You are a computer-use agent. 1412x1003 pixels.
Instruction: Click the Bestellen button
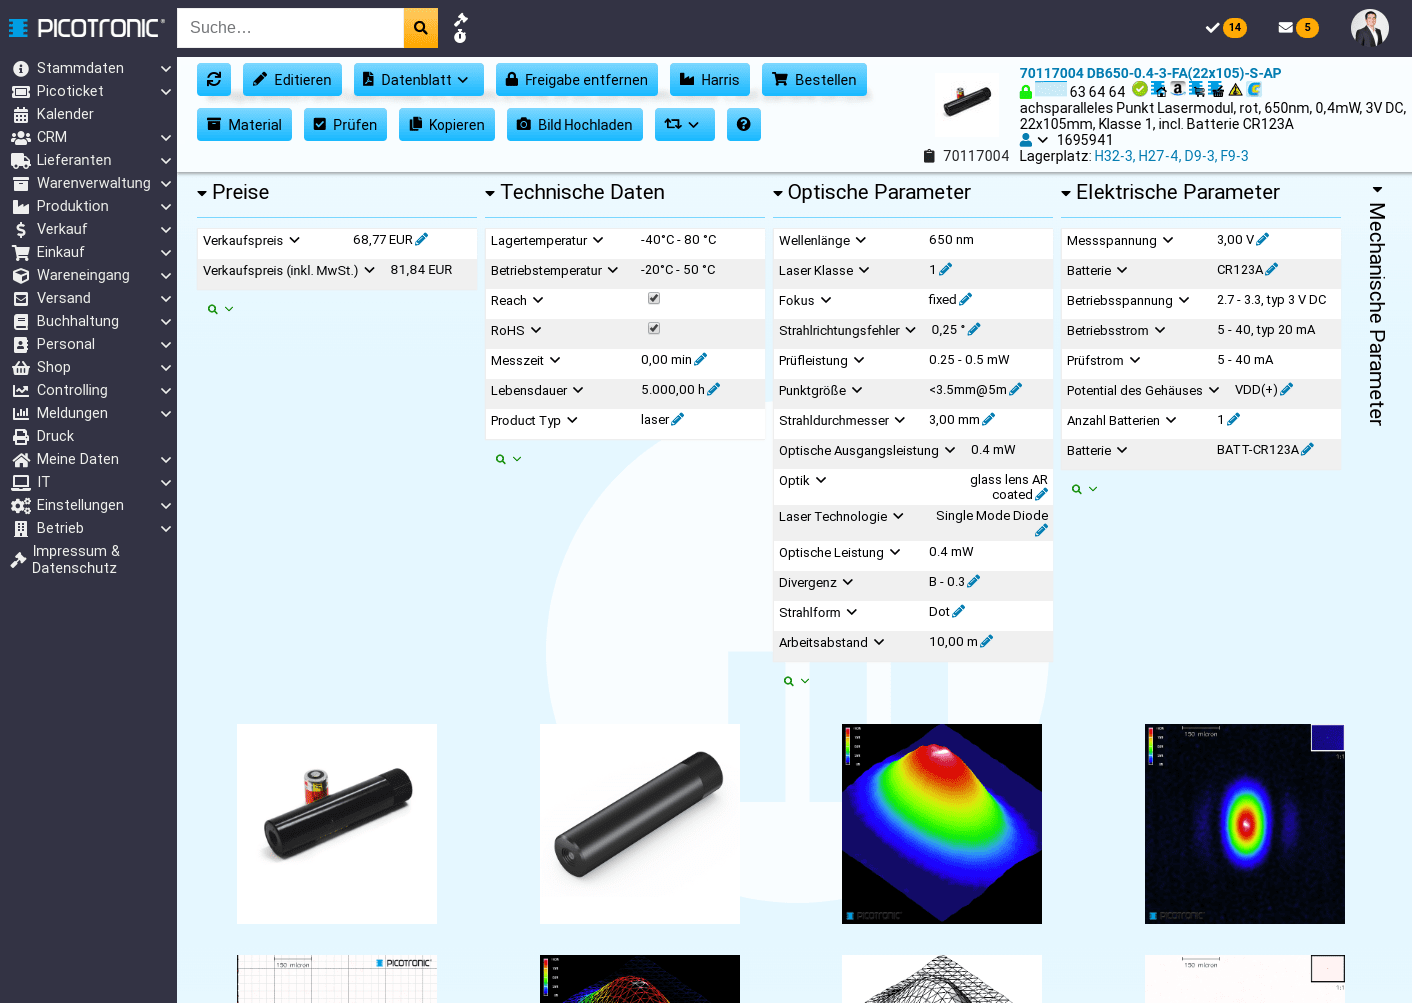tap(814, 79)
